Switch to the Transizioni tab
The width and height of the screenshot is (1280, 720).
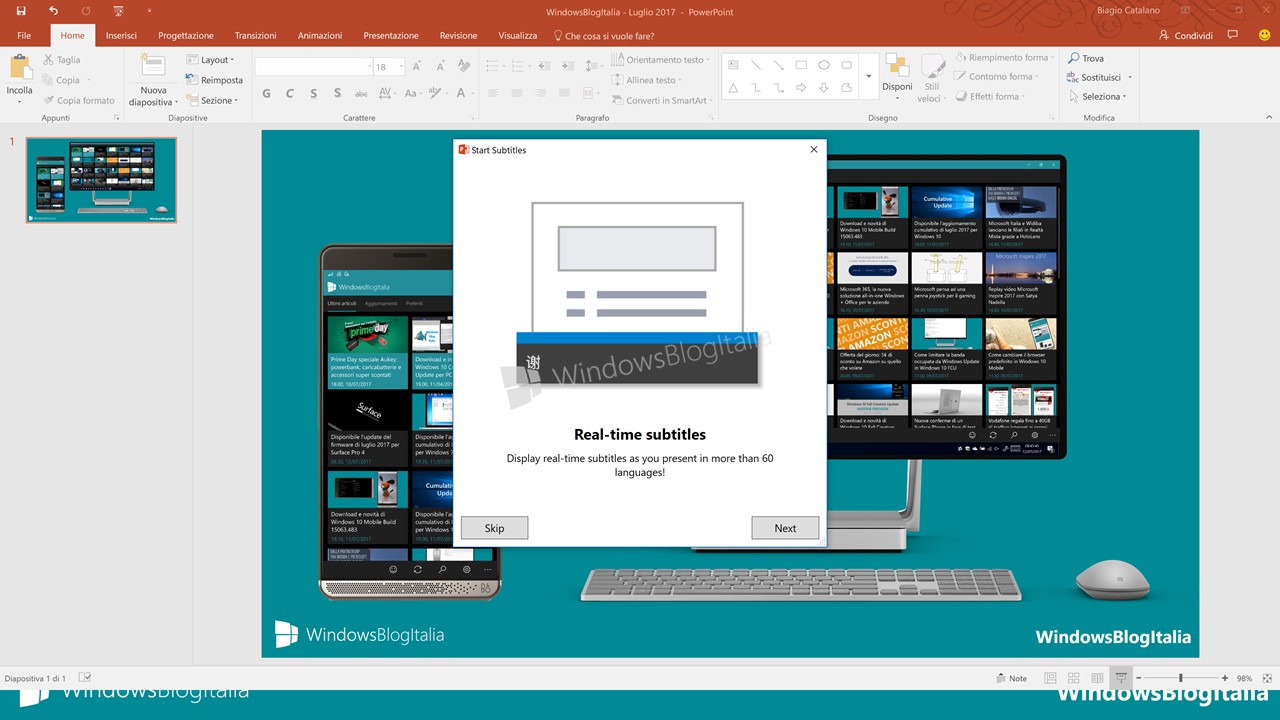tap(255, 35)
